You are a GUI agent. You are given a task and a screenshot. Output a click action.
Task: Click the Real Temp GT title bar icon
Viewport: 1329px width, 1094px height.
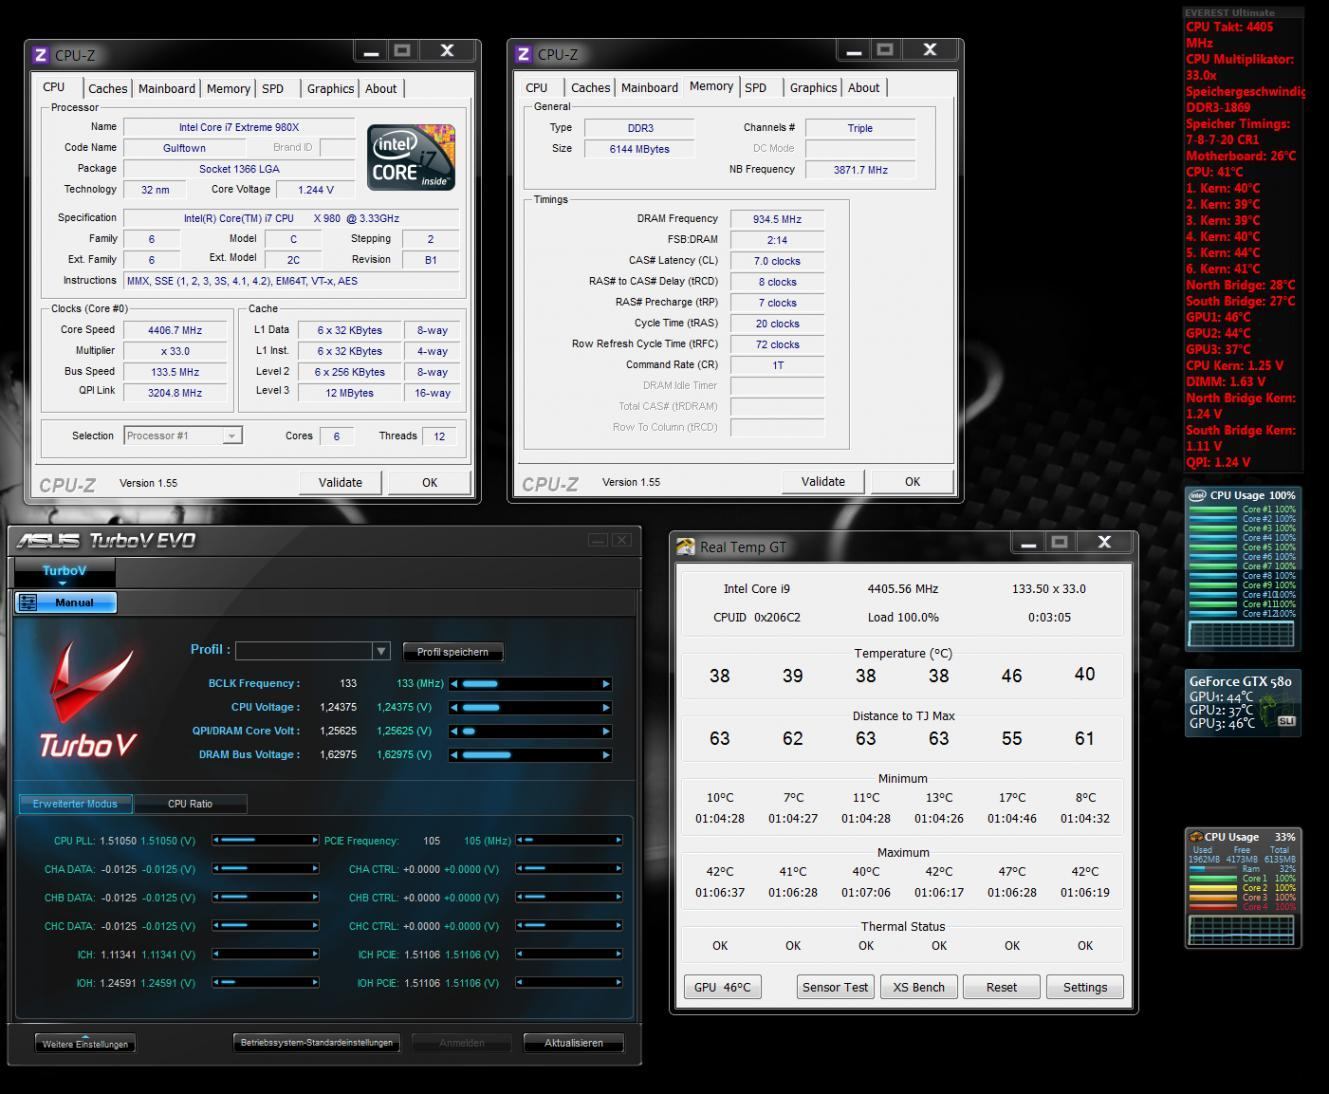pos(685,547)
